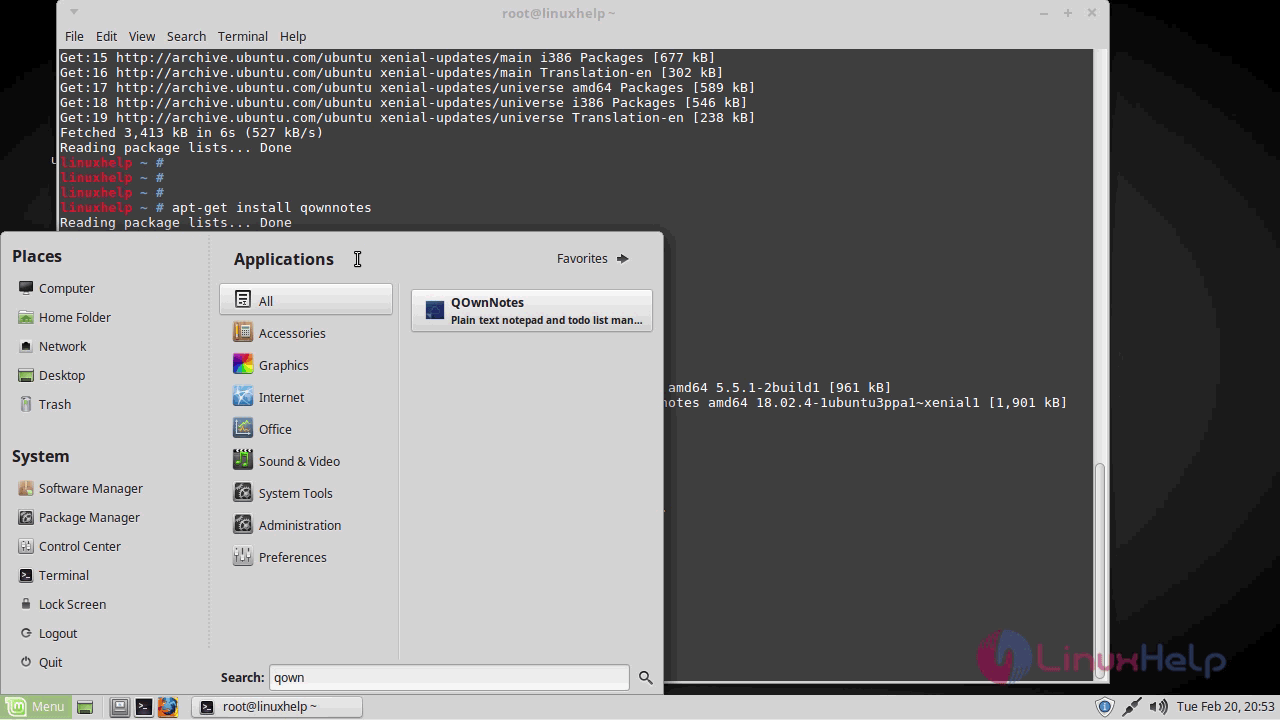The image size is (1280, 720).
Task: Open terminal window menu arrow in titlebar
Action: (x=74, y=13)
